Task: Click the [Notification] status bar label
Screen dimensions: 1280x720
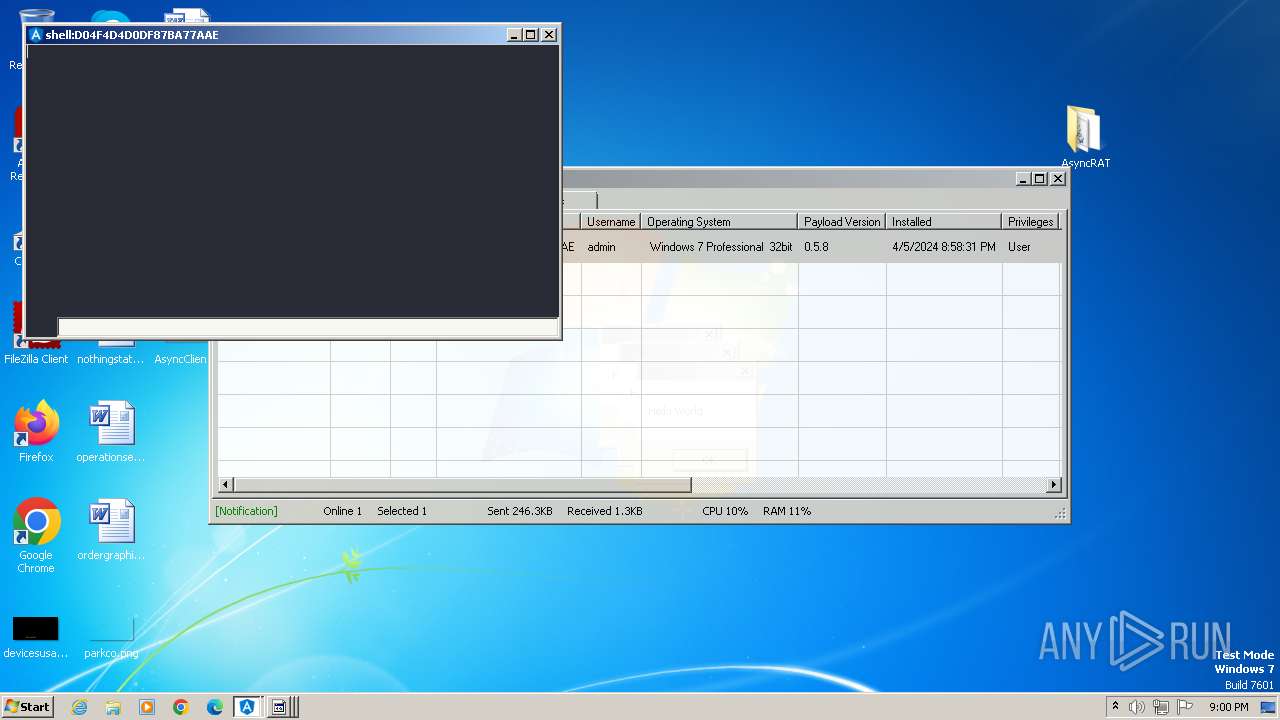Action: pyautogui.click(x=246, y=511)
